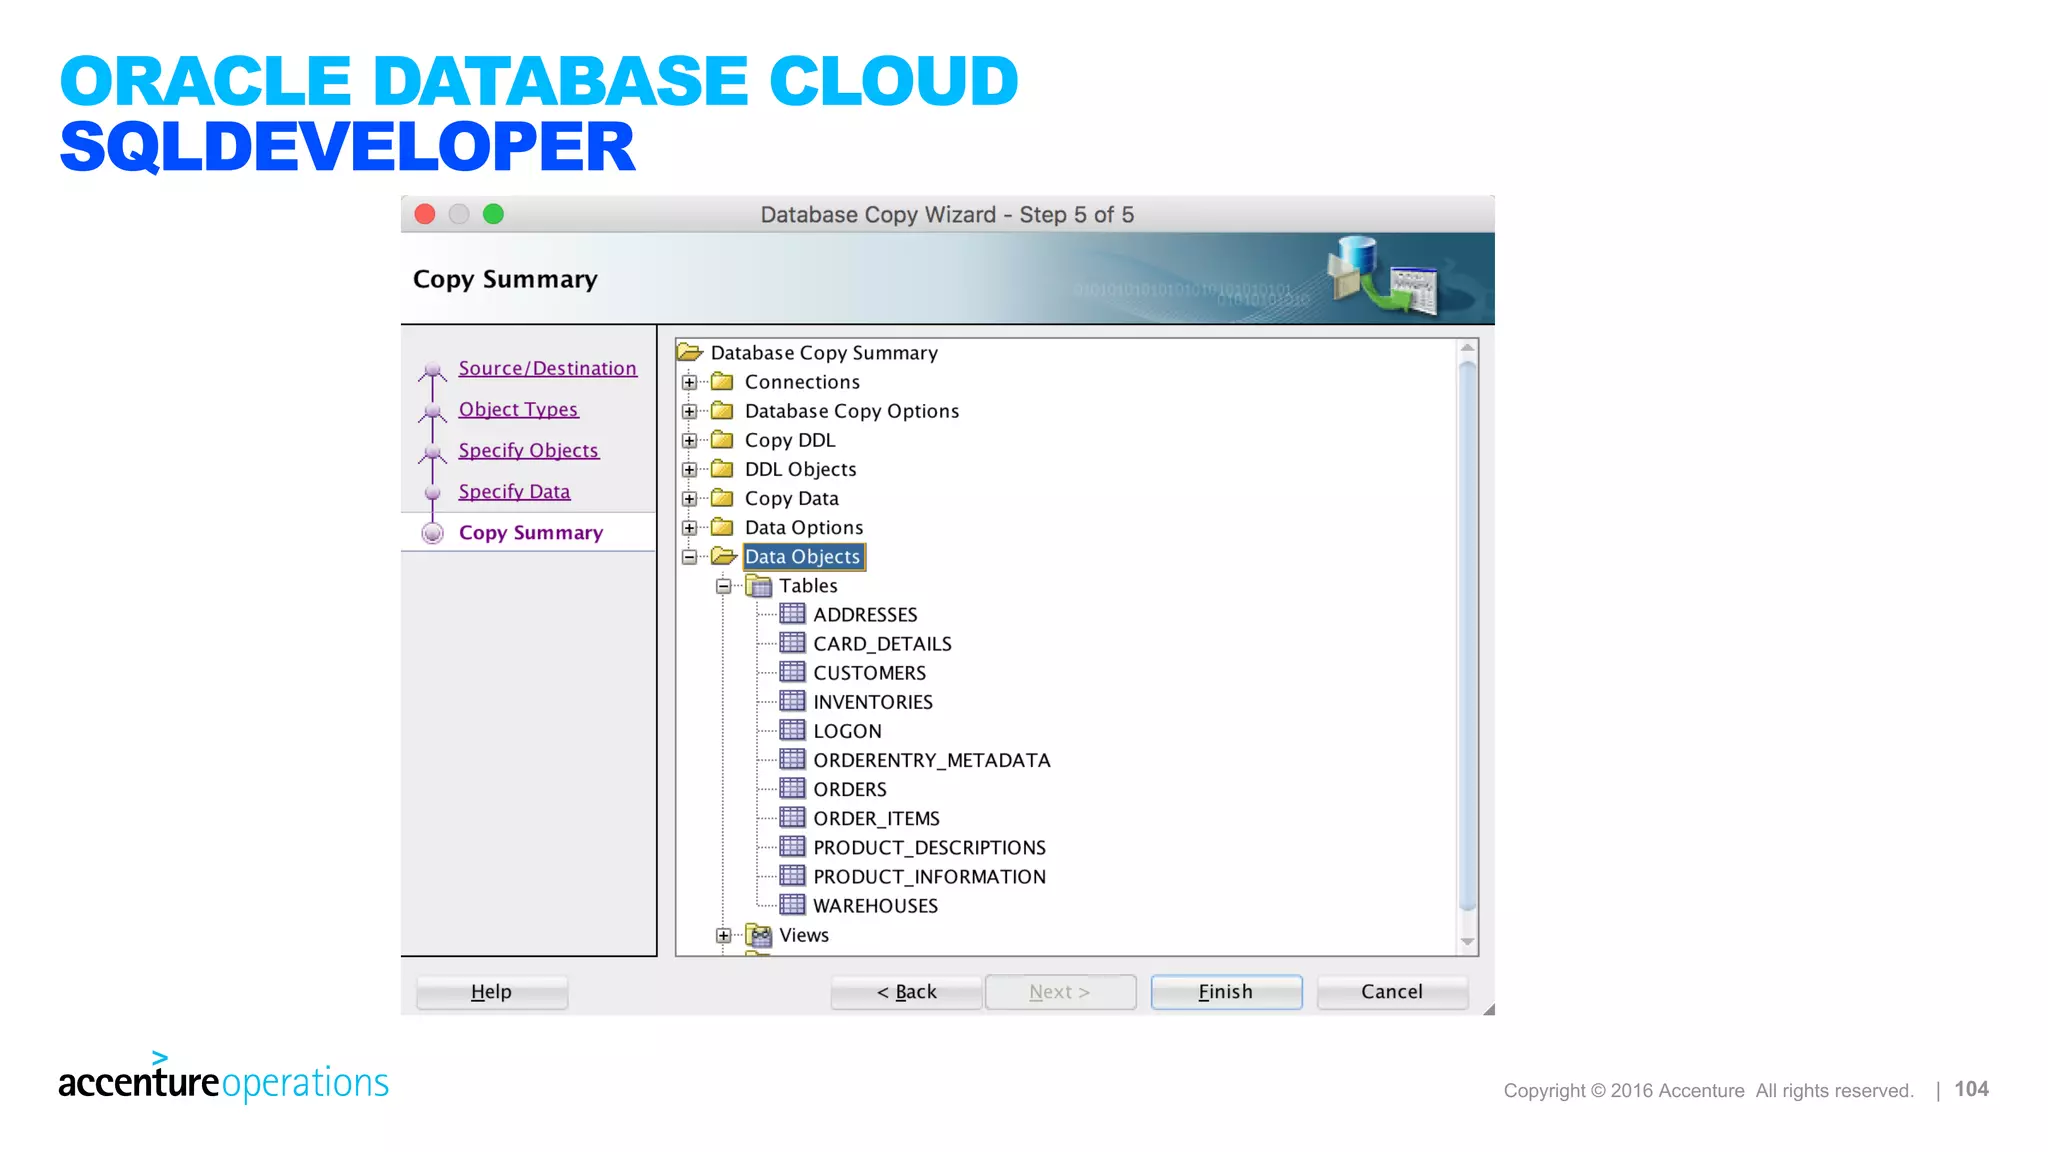Select the ORDERENTRY_METADATA table row

(931, 760)
